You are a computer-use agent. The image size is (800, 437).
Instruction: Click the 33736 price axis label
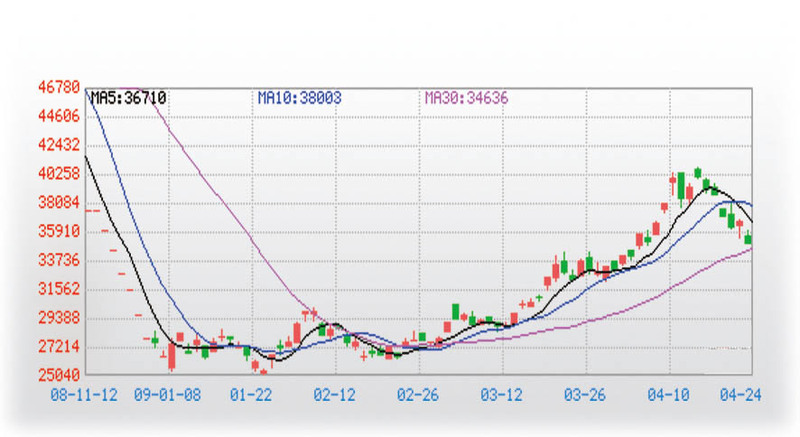tap(59, 261)
